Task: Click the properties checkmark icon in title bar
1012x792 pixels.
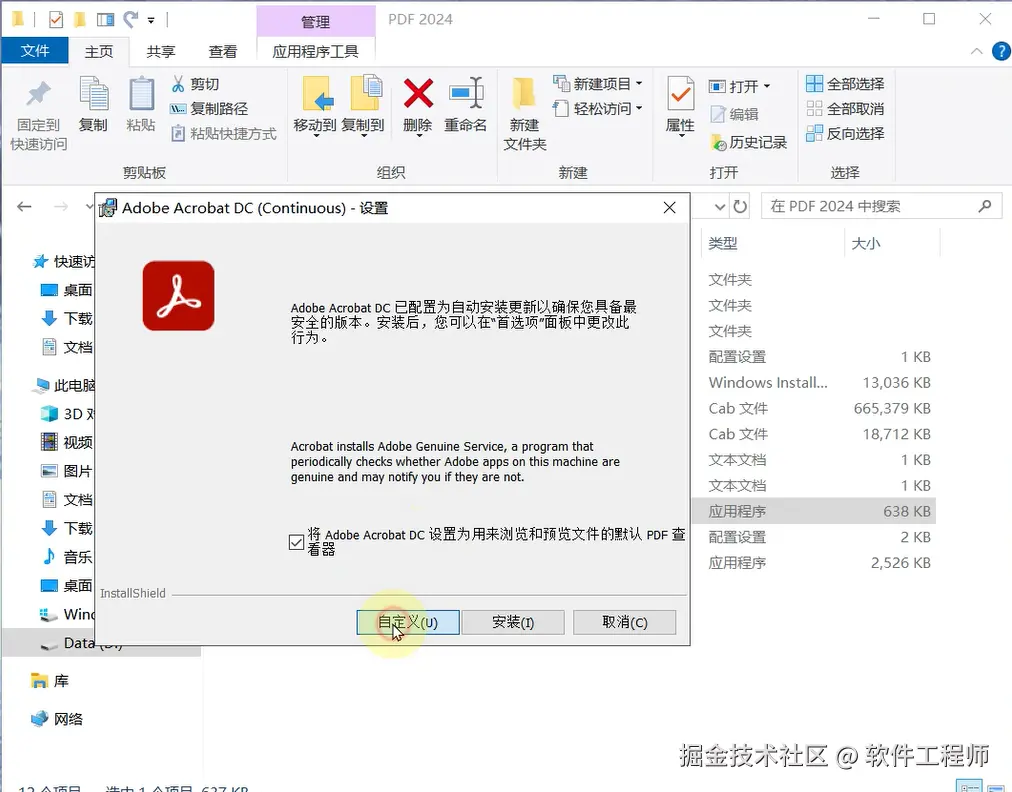Action: pos(56,20)
